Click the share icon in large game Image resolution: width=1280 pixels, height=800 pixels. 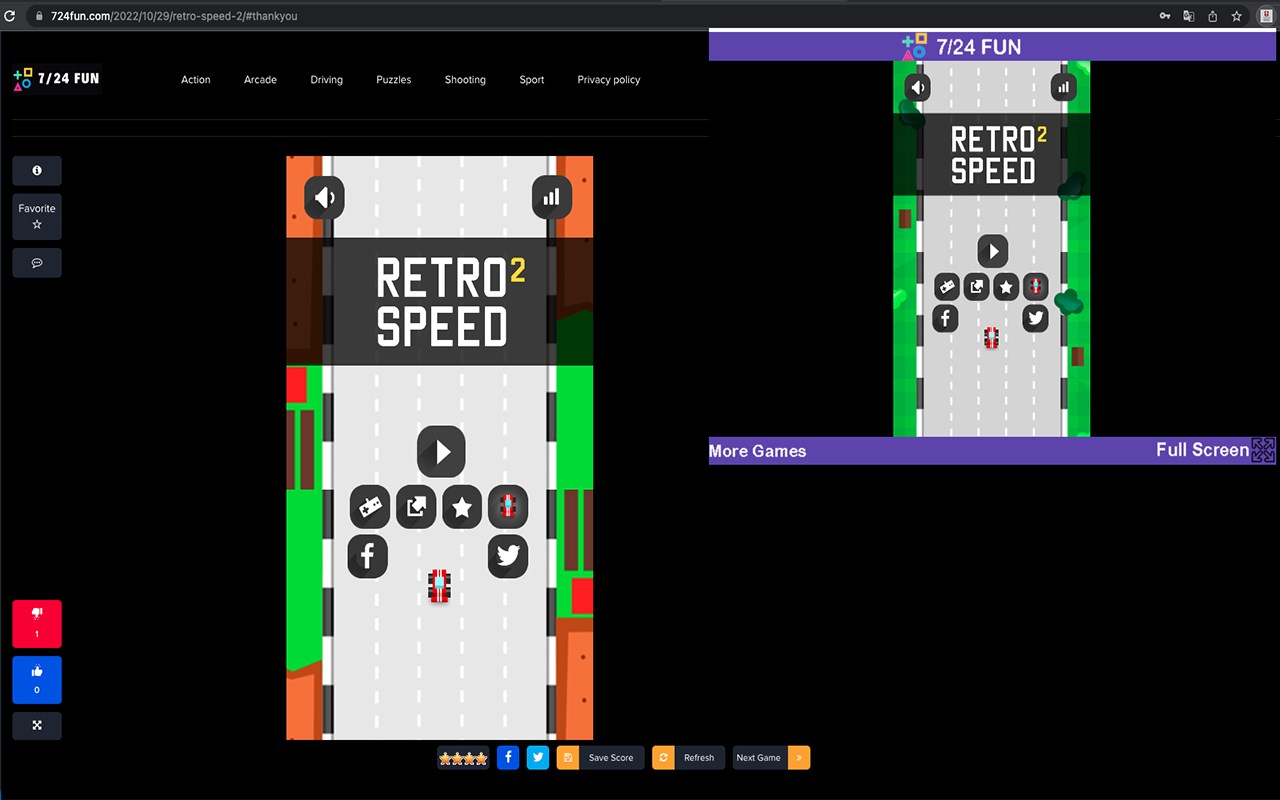pos(416,507)
